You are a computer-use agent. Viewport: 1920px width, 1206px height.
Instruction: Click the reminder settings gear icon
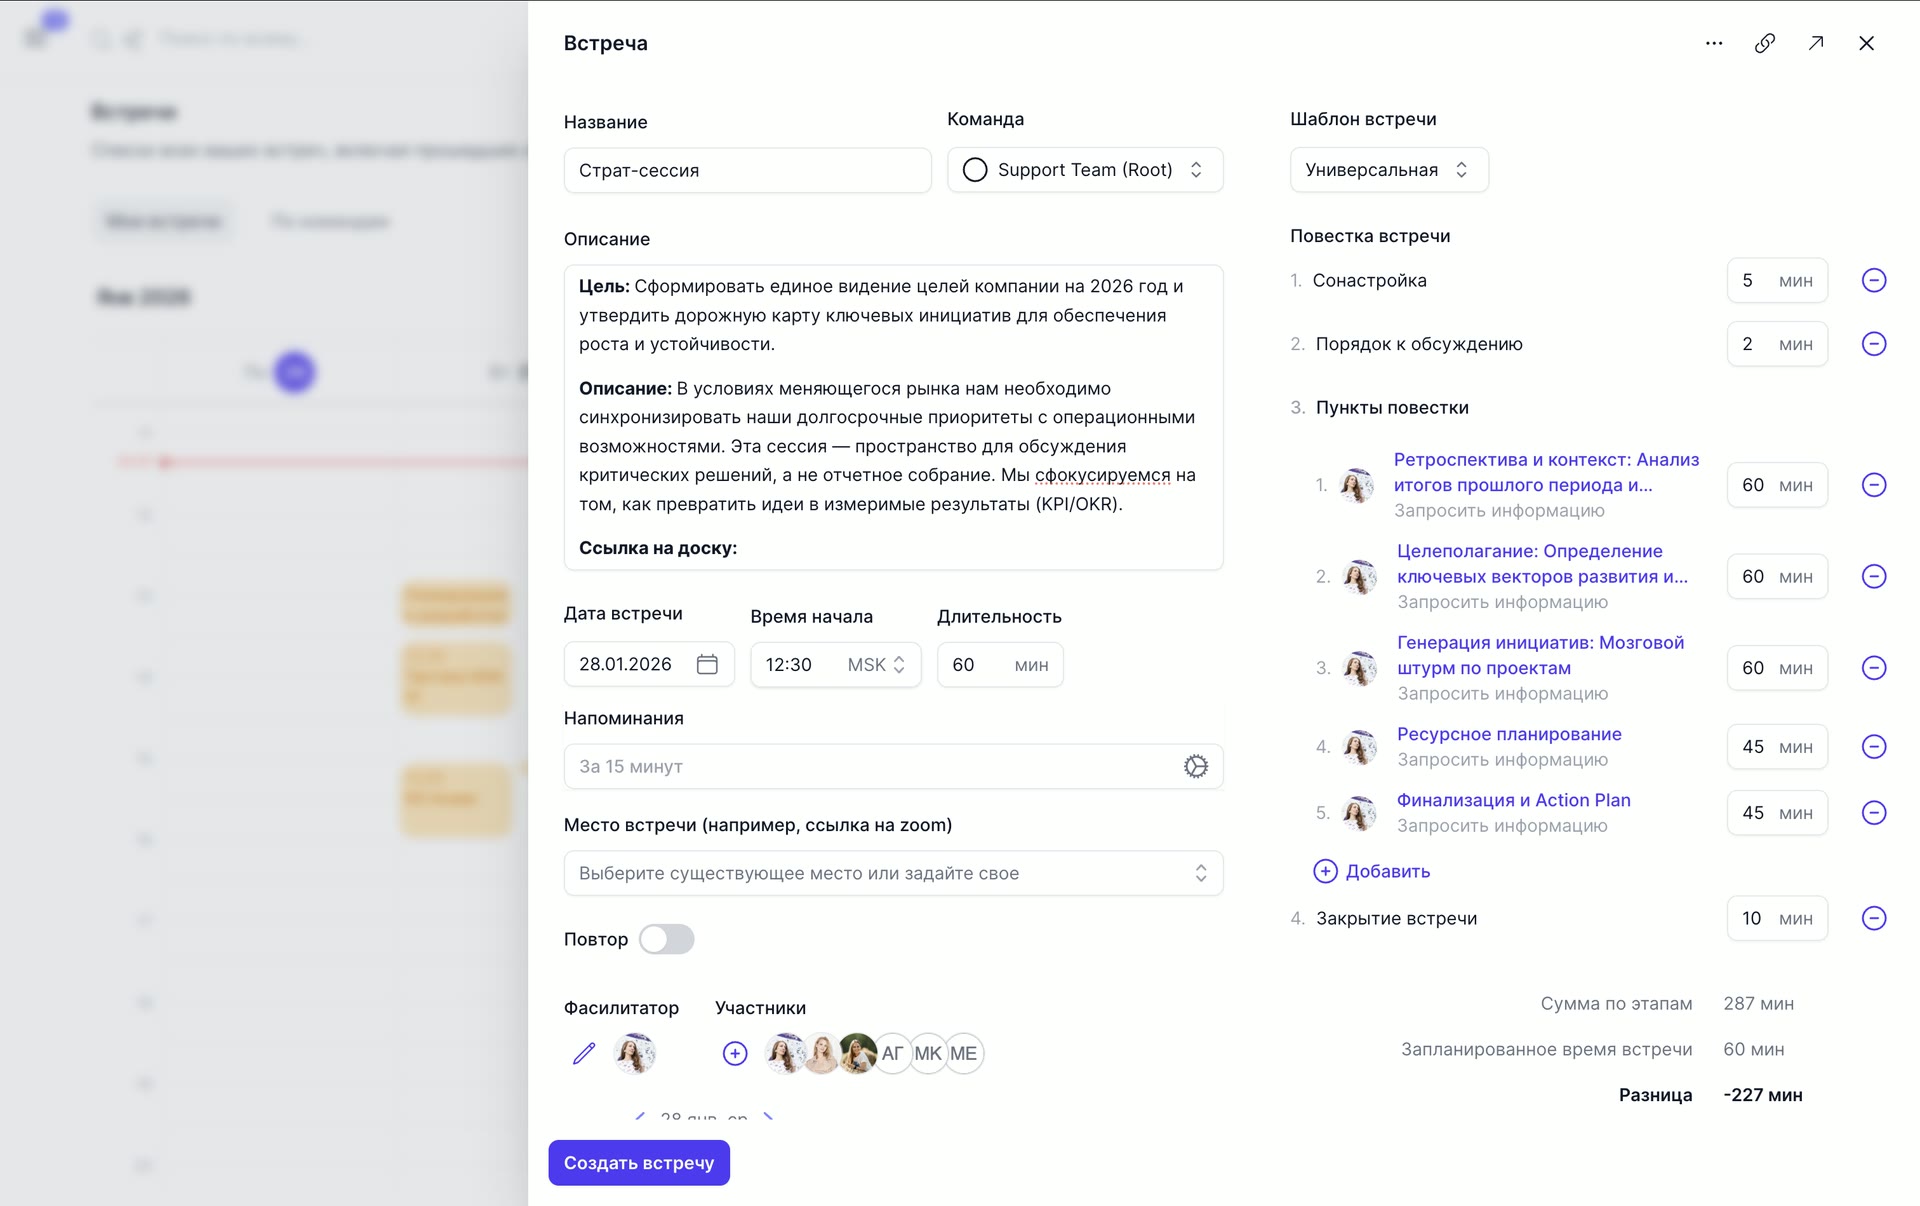click(1196, 766)
